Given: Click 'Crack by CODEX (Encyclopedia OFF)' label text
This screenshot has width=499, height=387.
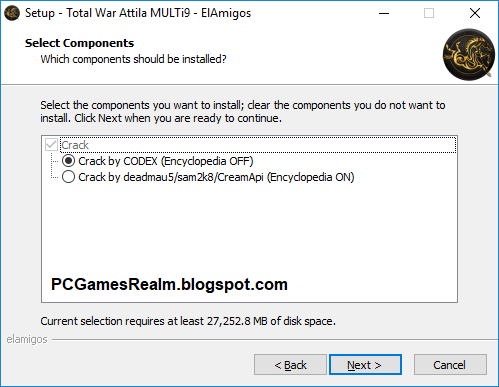Looking at the screenshot, I should click(x=166, y=161).
